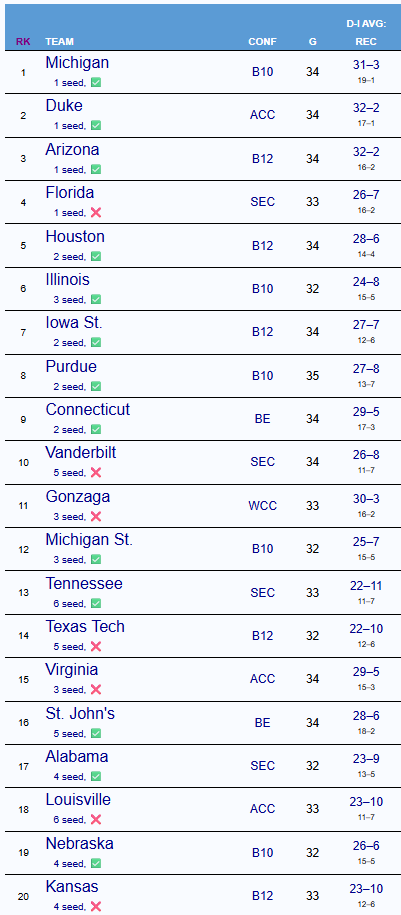
Task: Click the red X icon under Kansas
Action: pos(96,906)
